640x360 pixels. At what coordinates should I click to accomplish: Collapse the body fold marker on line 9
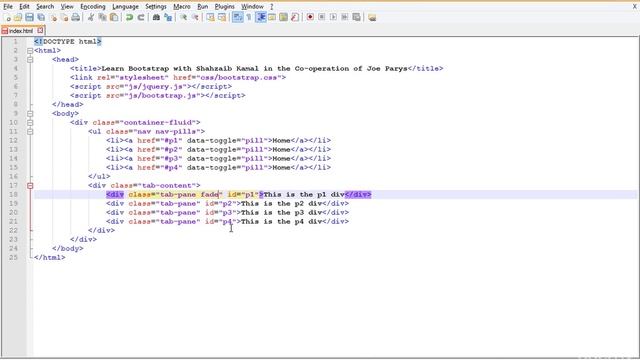pos(30,114)
